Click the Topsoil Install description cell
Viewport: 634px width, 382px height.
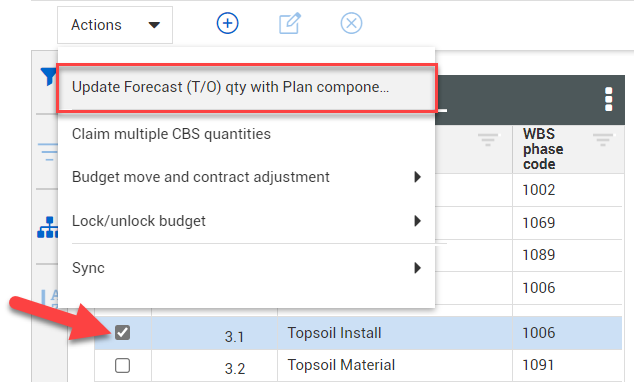click(x=395, y=333)
